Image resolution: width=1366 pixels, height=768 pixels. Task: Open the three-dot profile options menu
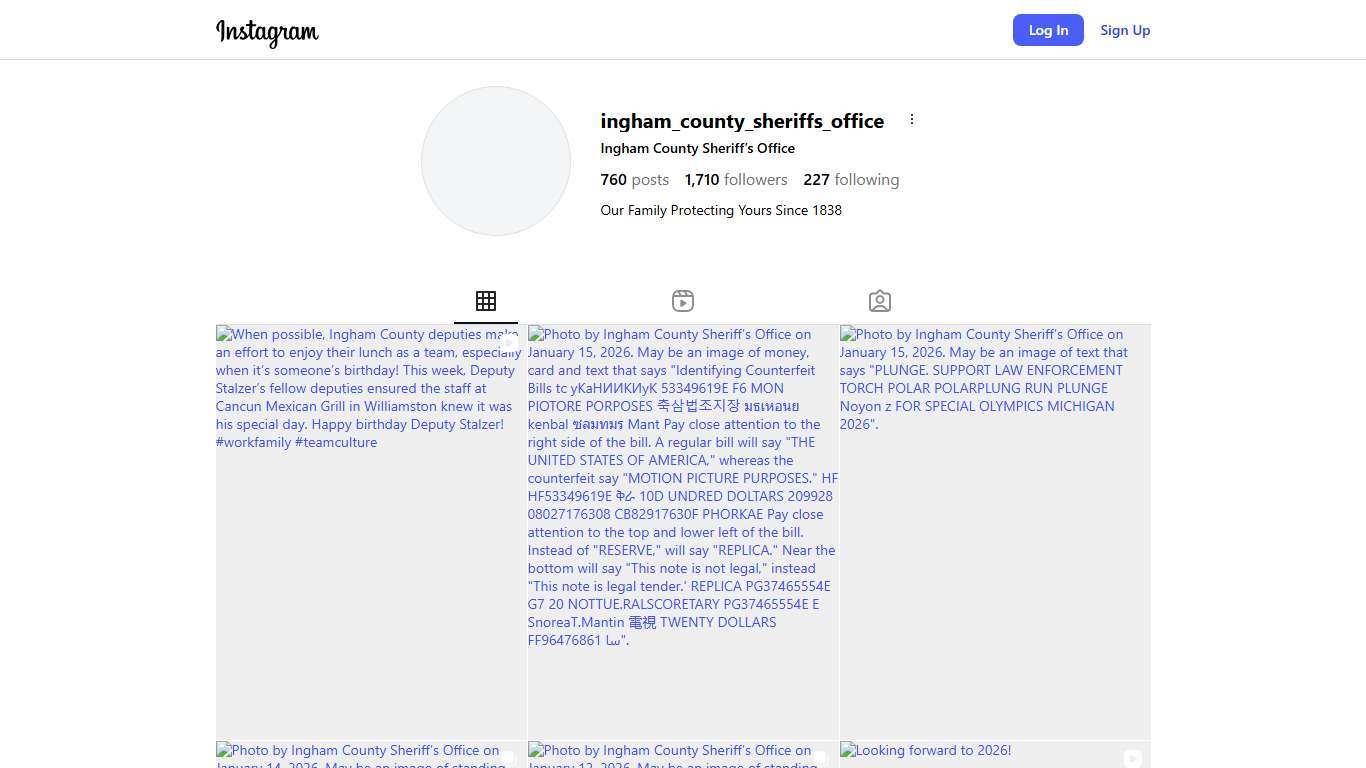(x=911, y=120)
